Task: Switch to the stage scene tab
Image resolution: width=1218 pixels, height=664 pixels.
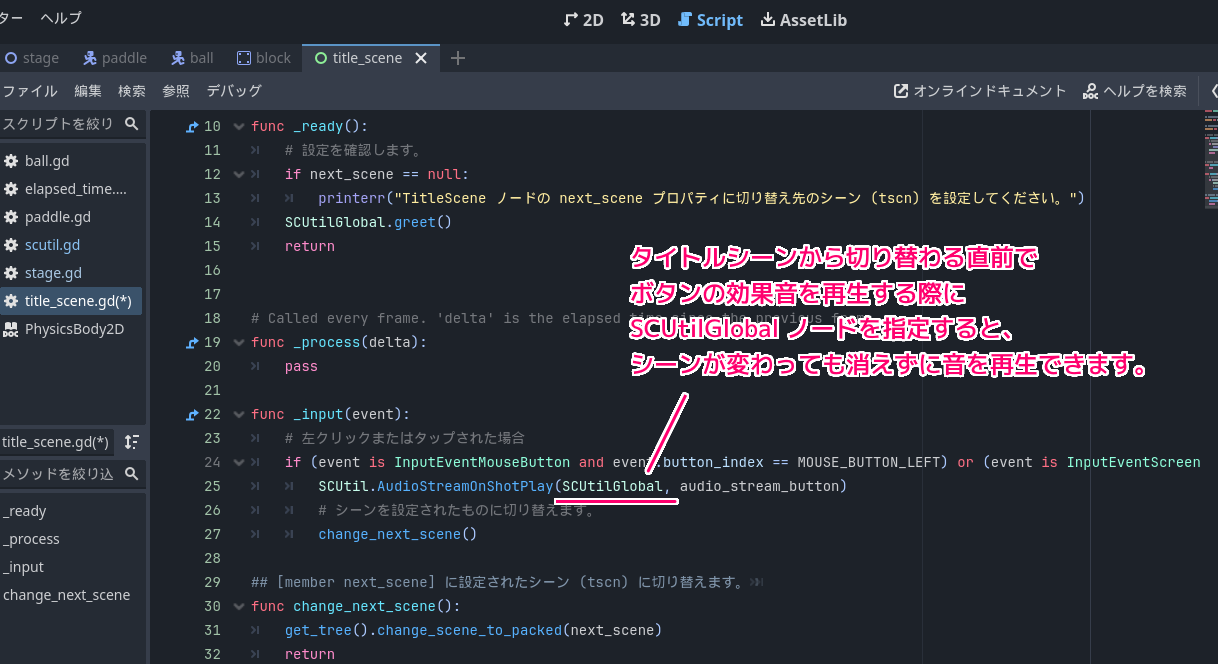Action: pos(31,58)
